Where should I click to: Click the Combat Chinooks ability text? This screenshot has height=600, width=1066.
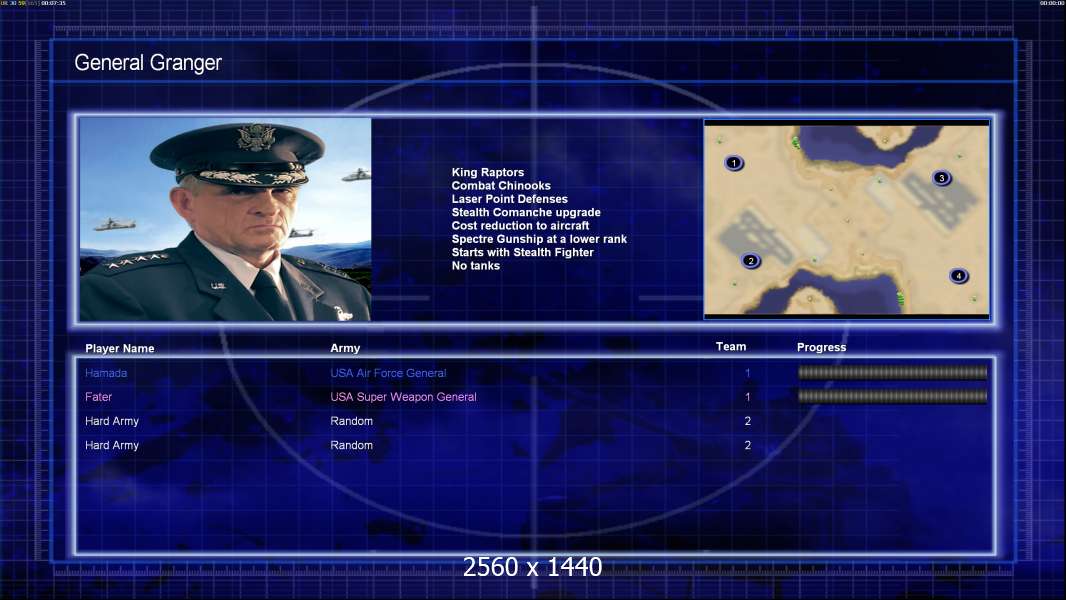(x=501, y=186)
